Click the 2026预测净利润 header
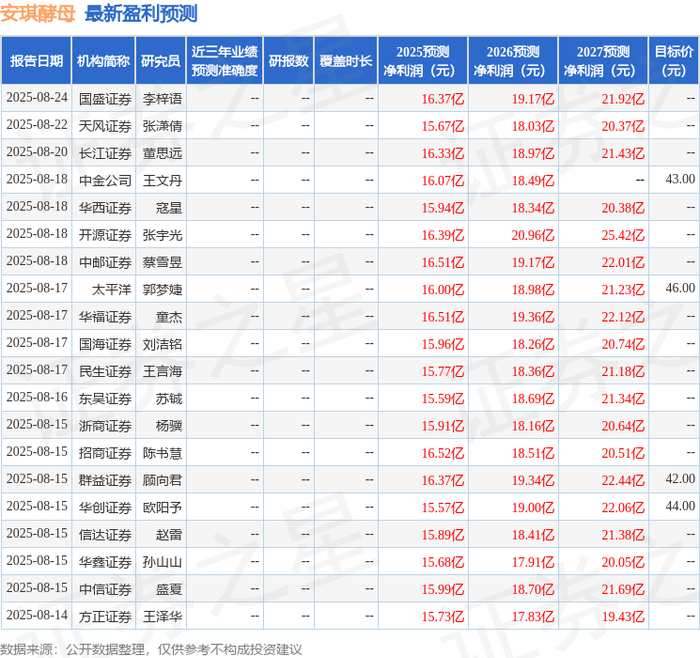 pyautogui.click(x=513, y=61)
